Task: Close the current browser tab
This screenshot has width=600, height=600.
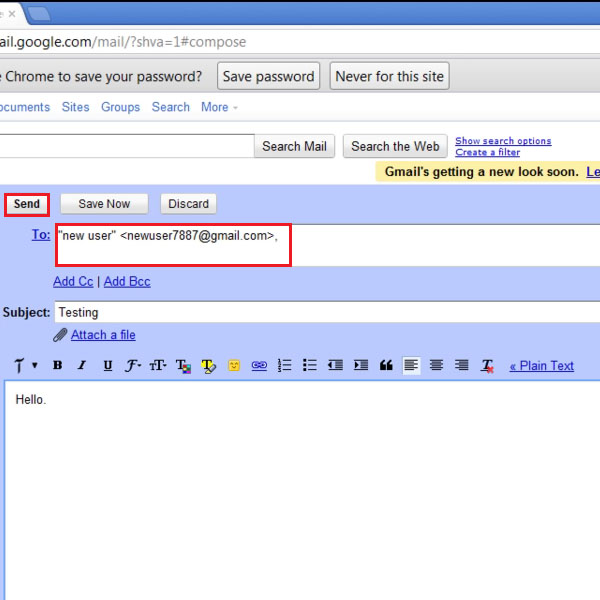Action: coord(12,14)
